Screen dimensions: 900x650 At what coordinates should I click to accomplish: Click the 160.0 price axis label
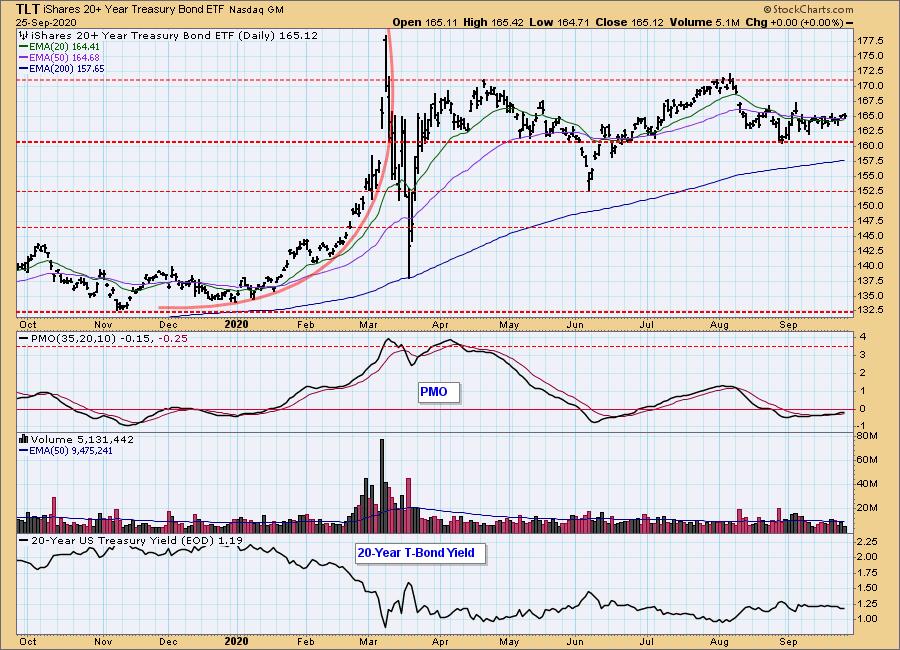pyautogui.click(x=870, y=146)
